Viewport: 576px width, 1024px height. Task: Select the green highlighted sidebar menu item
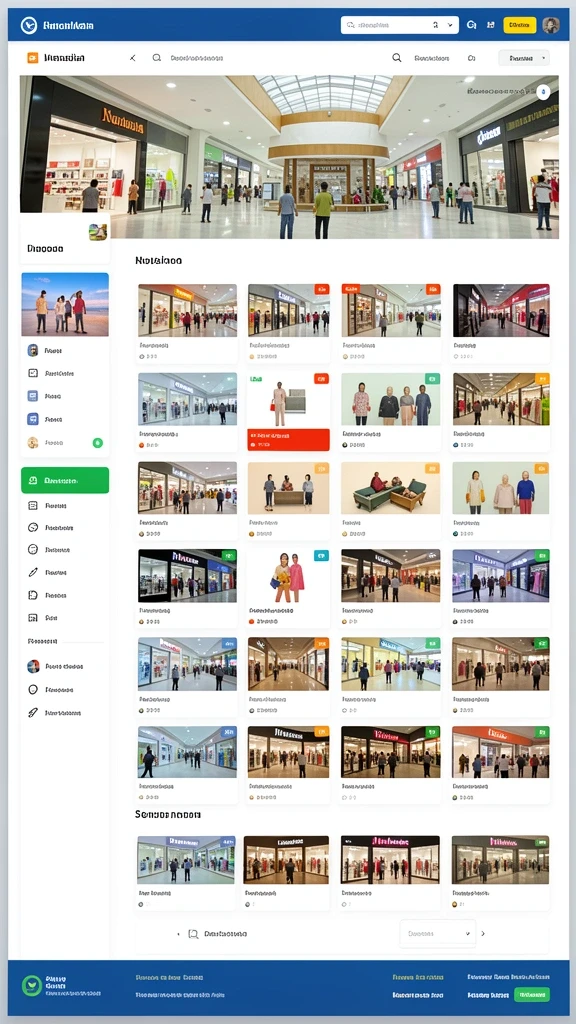click(x=65, y=480)
